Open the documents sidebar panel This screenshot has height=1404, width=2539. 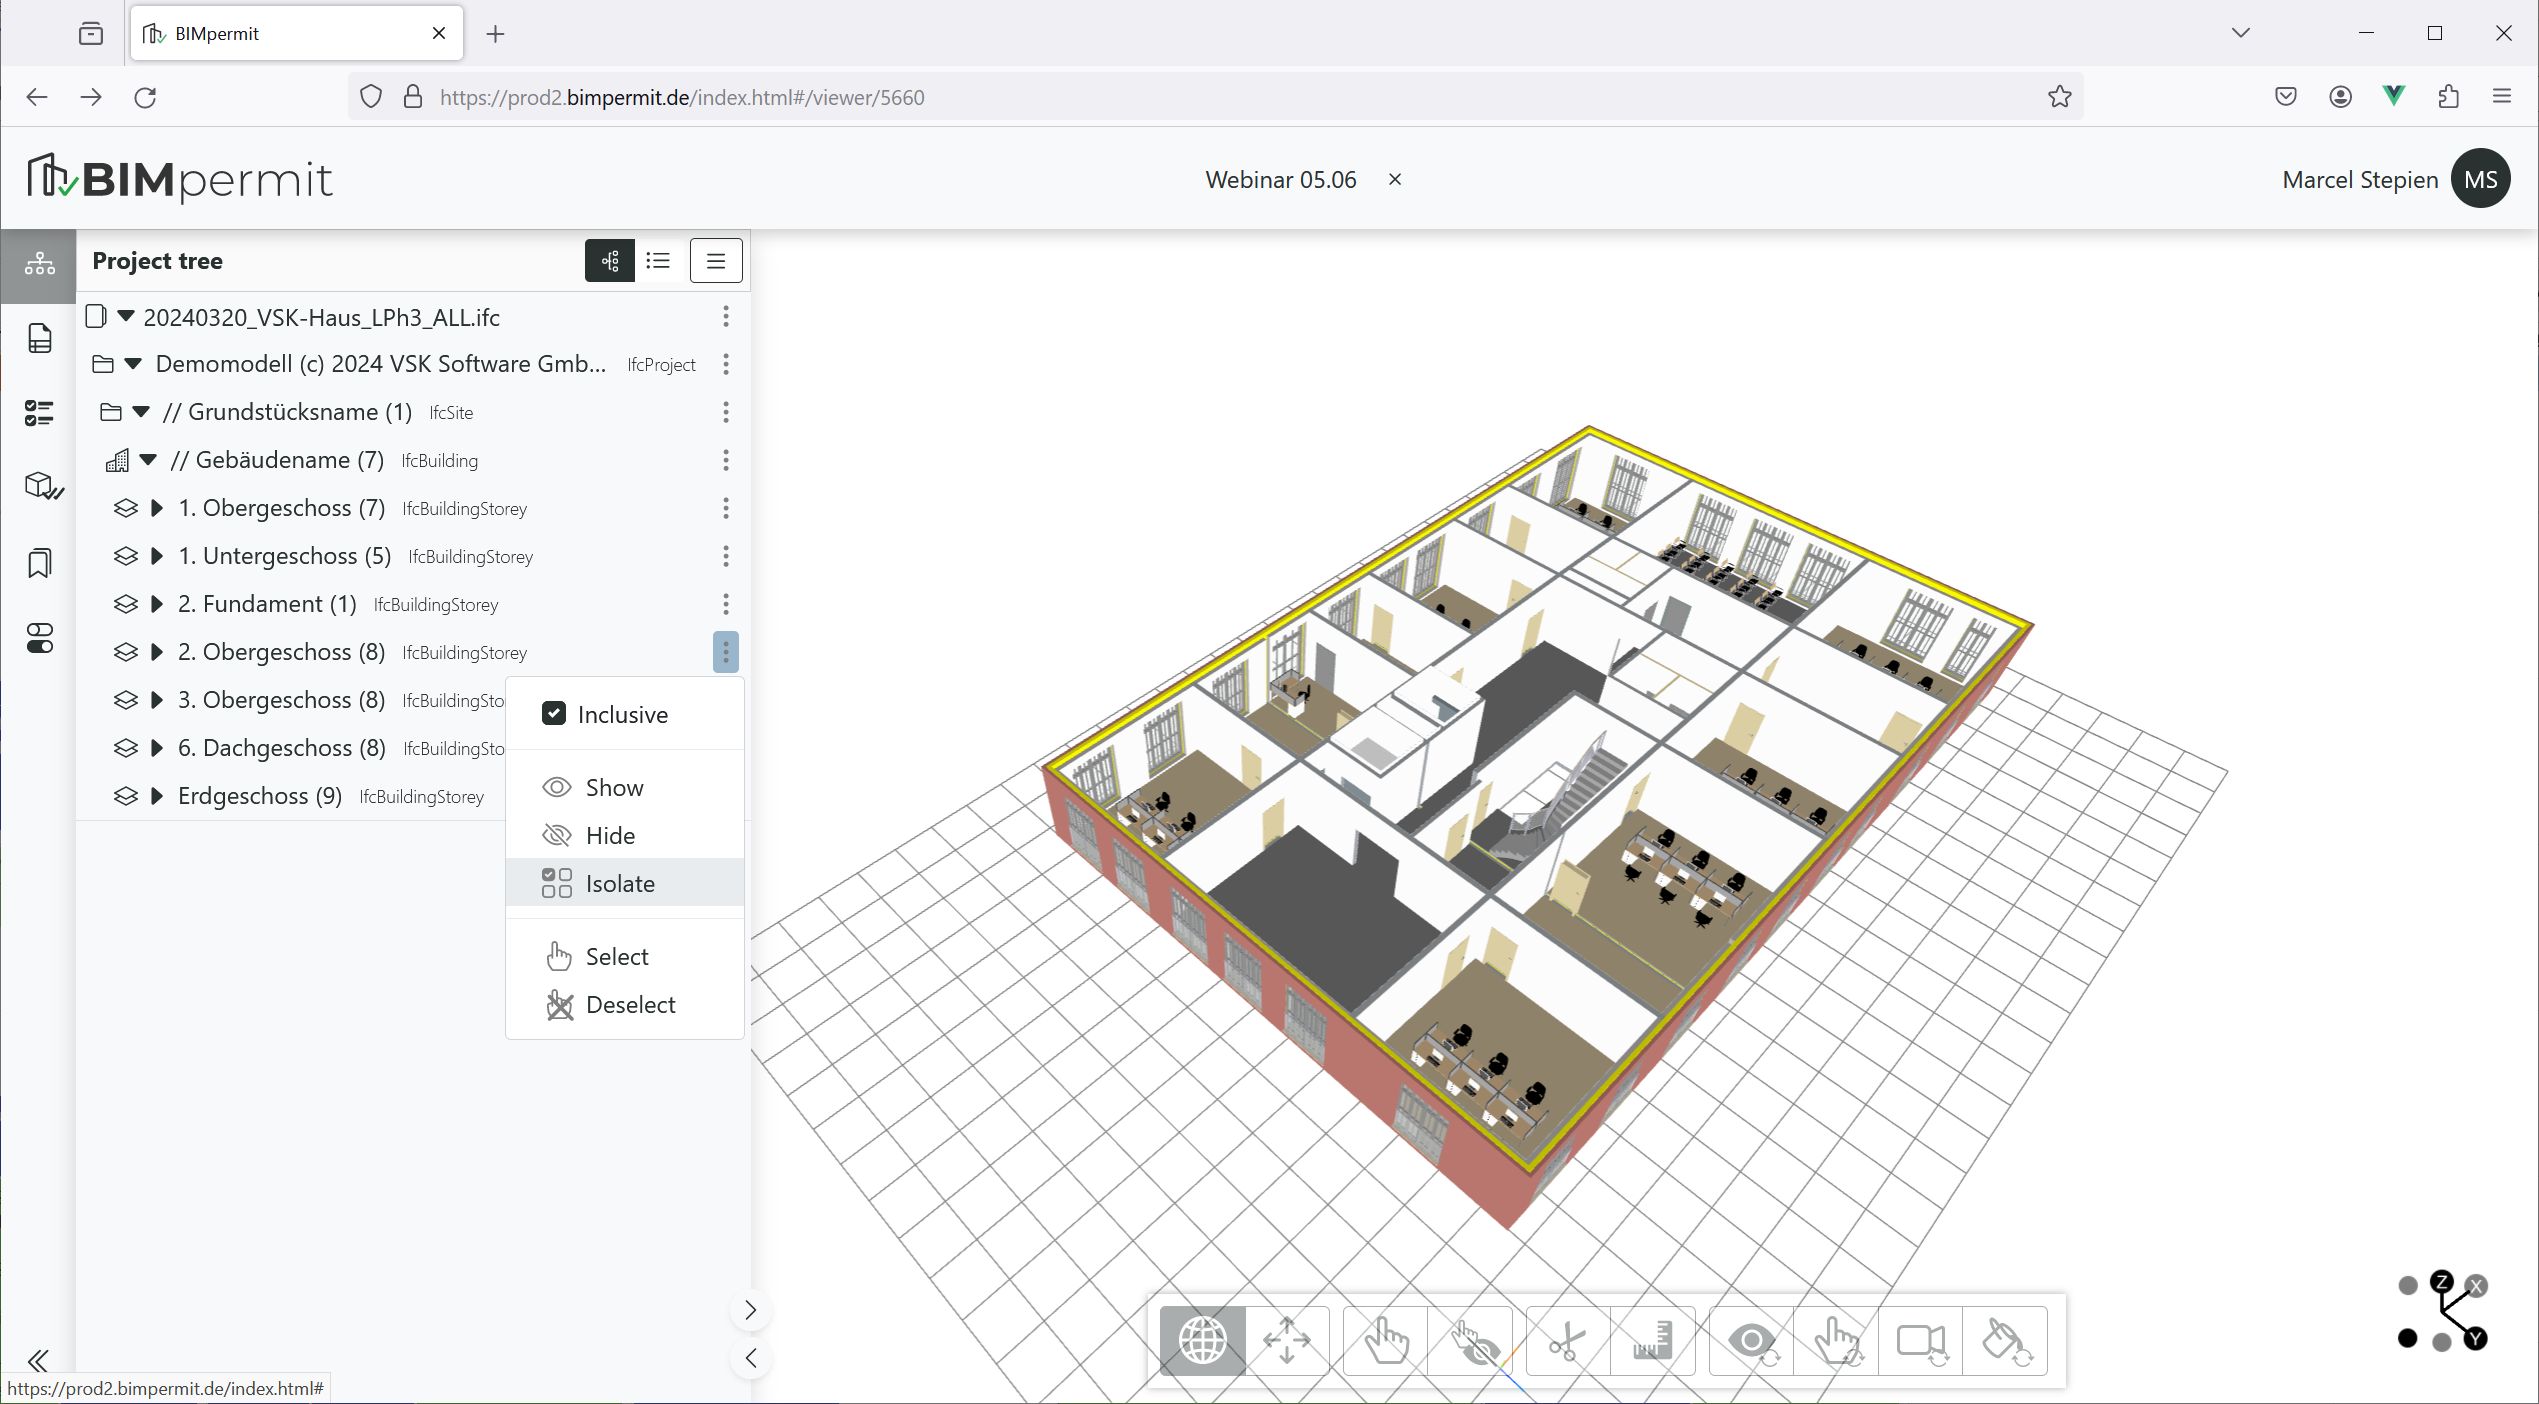click(x=39, y=338)
